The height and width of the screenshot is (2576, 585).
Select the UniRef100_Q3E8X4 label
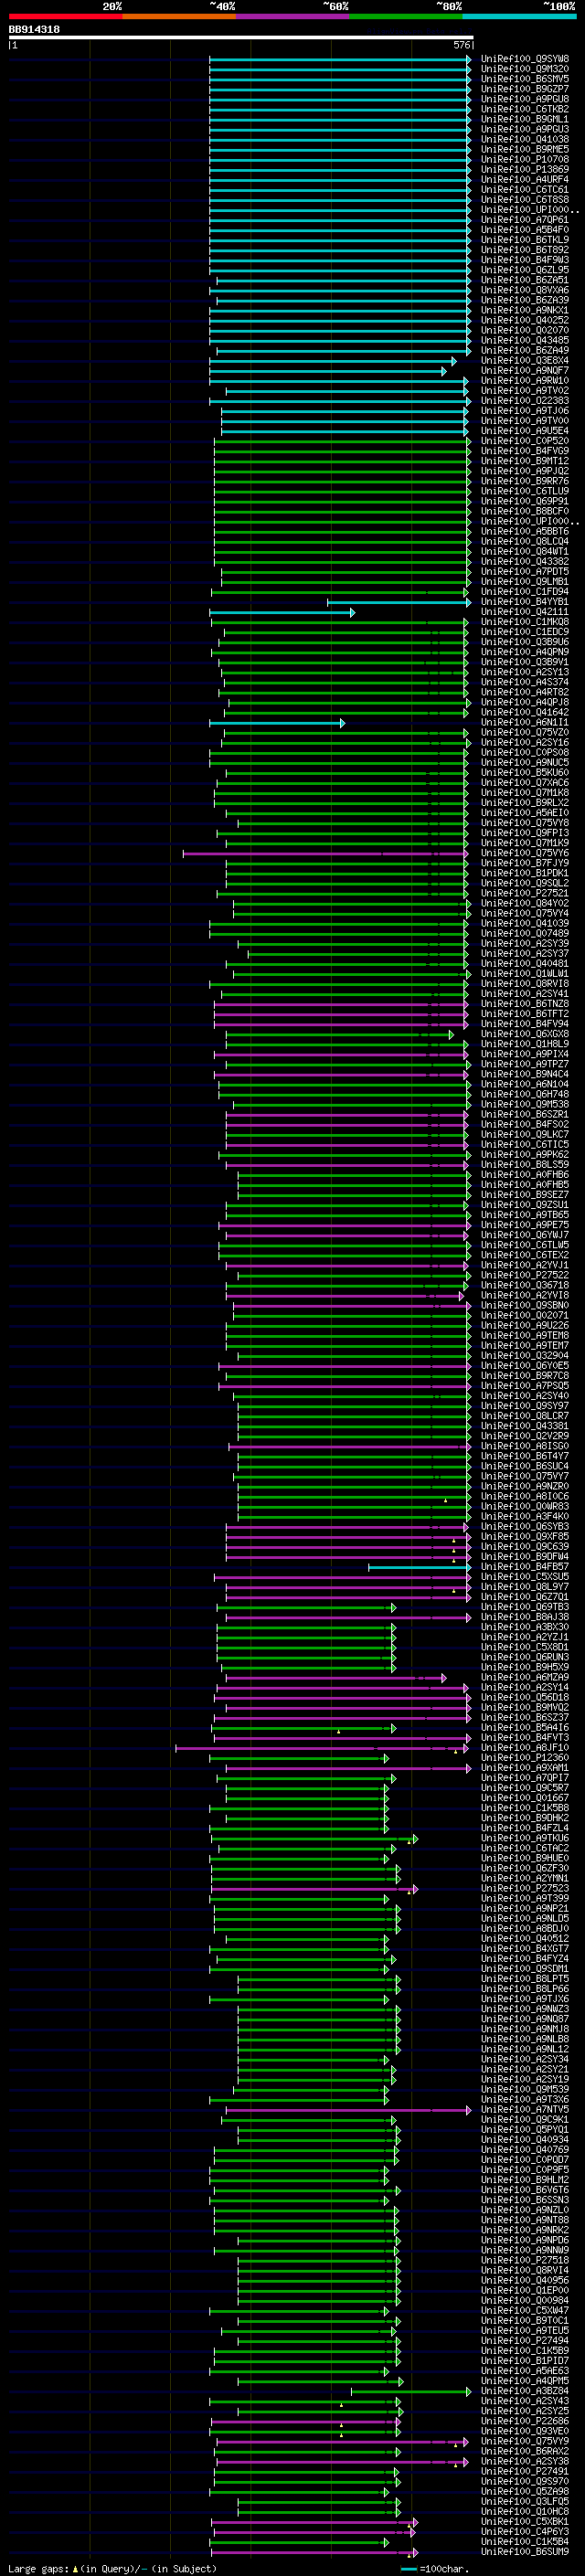click(525, 361)
